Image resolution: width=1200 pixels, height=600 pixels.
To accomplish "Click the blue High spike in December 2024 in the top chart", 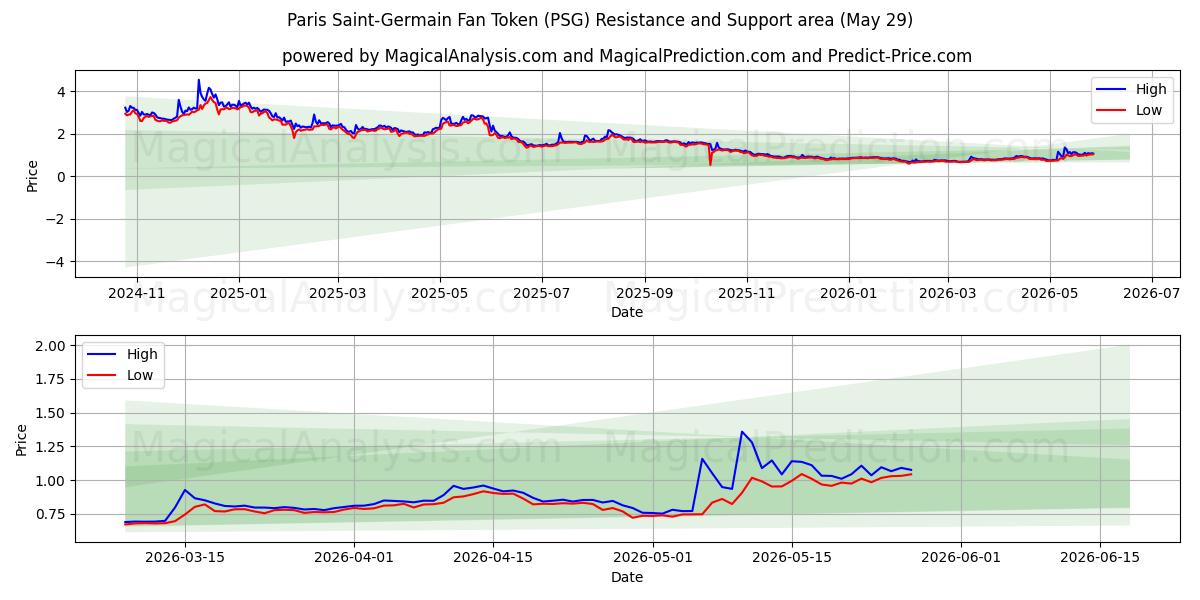I will [198, 81].
